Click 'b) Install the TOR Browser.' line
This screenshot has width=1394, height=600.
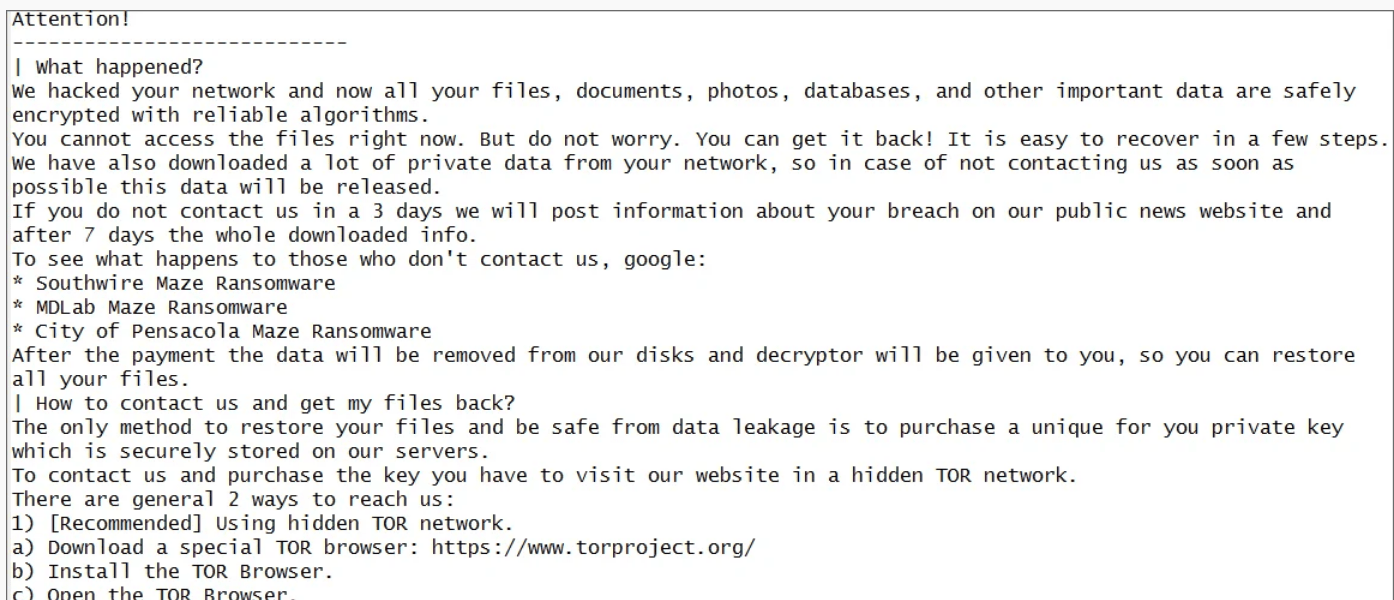point(173,571)
